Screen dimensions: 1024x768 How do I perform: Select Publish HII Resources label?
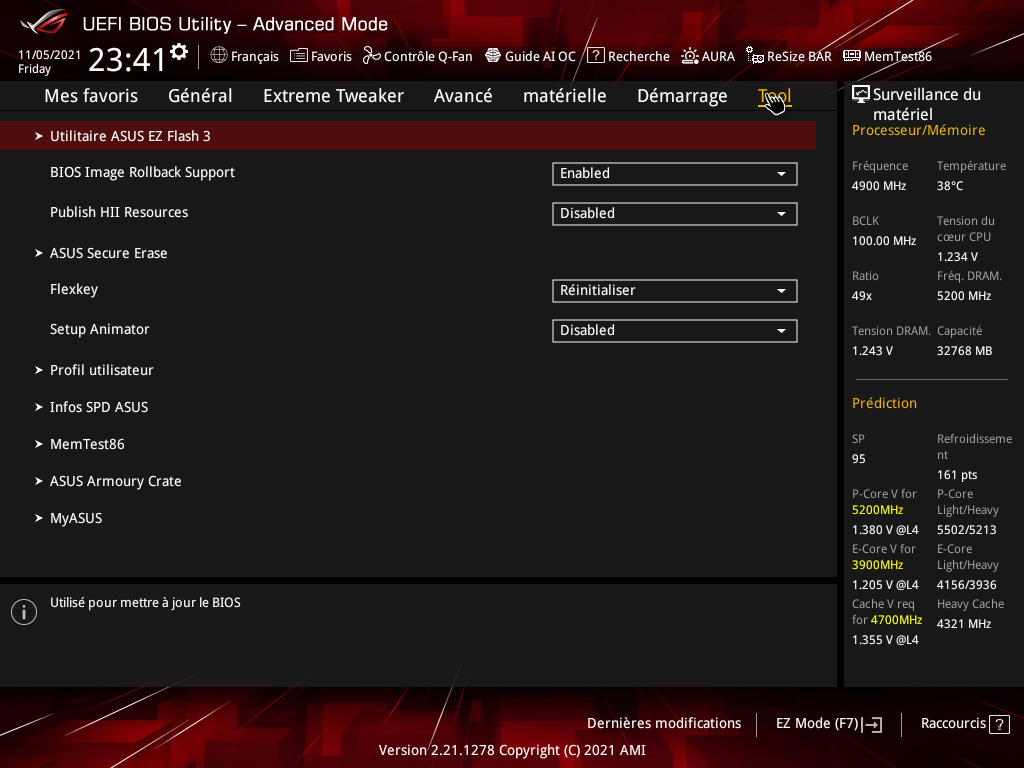tap(119, 212)
